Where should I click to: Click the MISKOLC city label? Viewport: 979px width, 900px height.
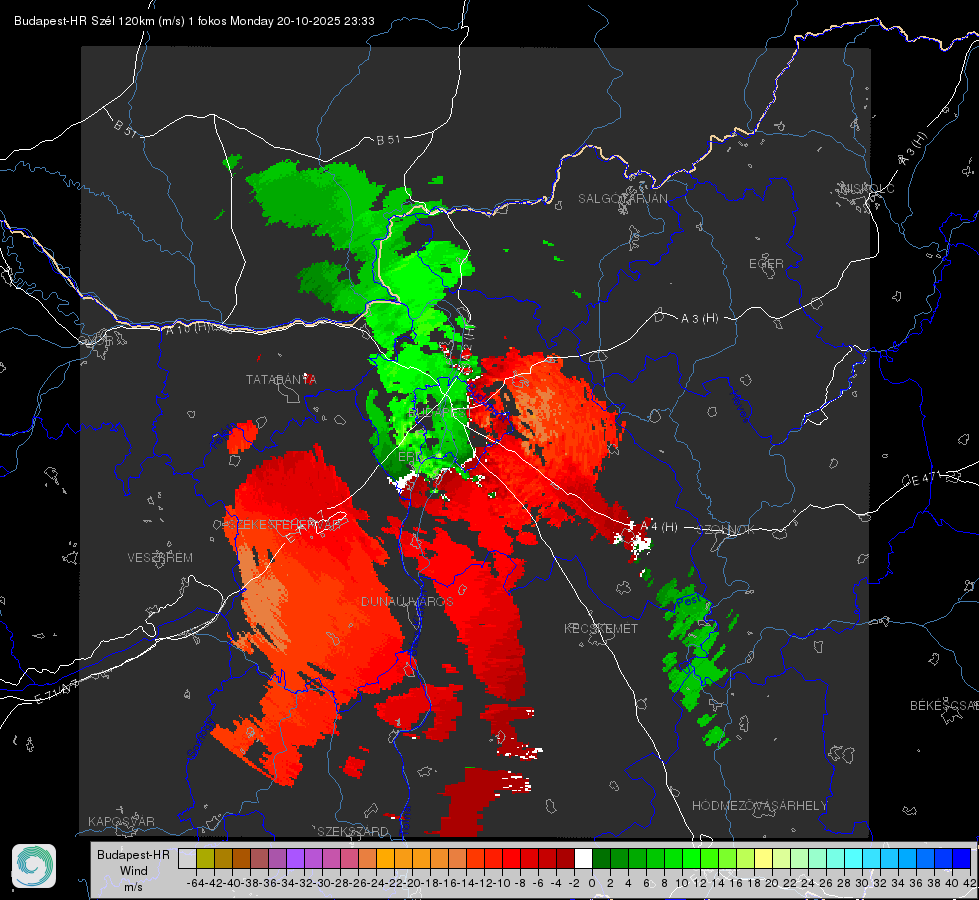[x=868, y=188]
